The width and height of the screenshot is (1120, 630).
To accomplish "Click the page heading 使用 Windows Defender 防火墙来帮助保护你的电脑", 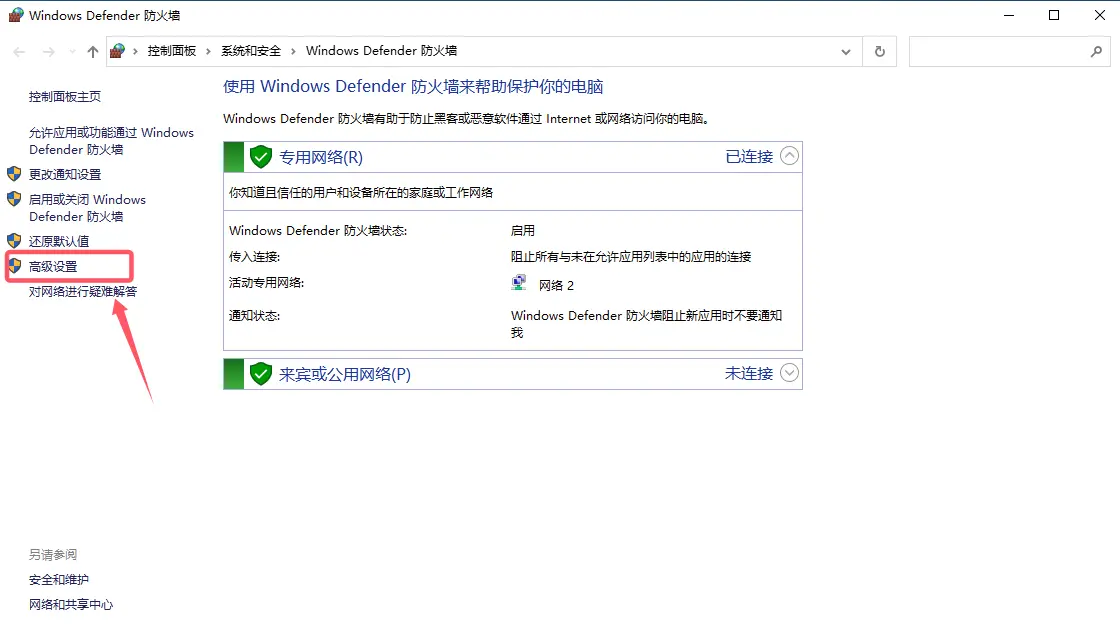I will click(413, 86).
